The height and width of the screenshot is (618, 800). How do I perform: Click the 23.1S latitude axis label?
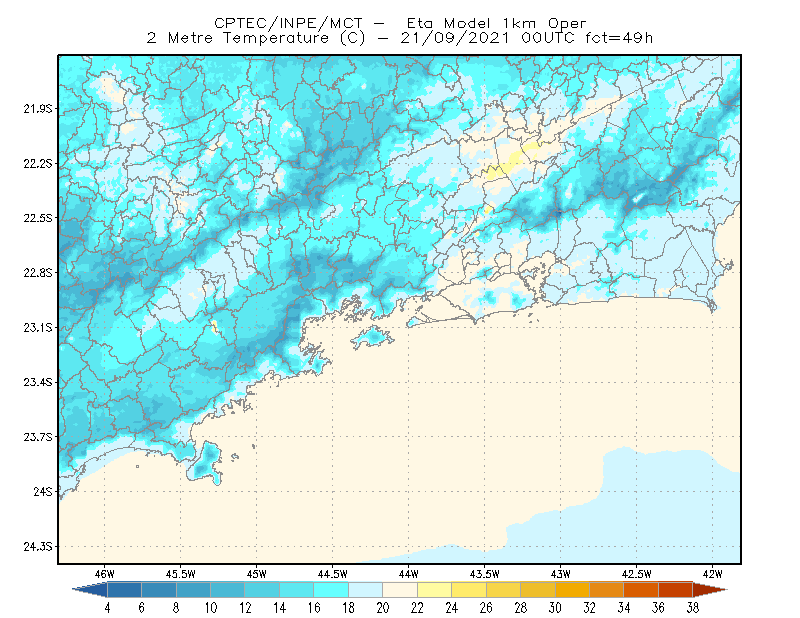[38, 327]
